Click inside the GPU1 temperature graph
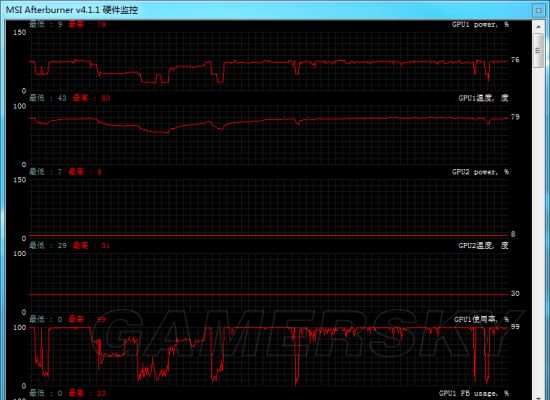Viewport: 550px width, 400px height. coord(269,135)
